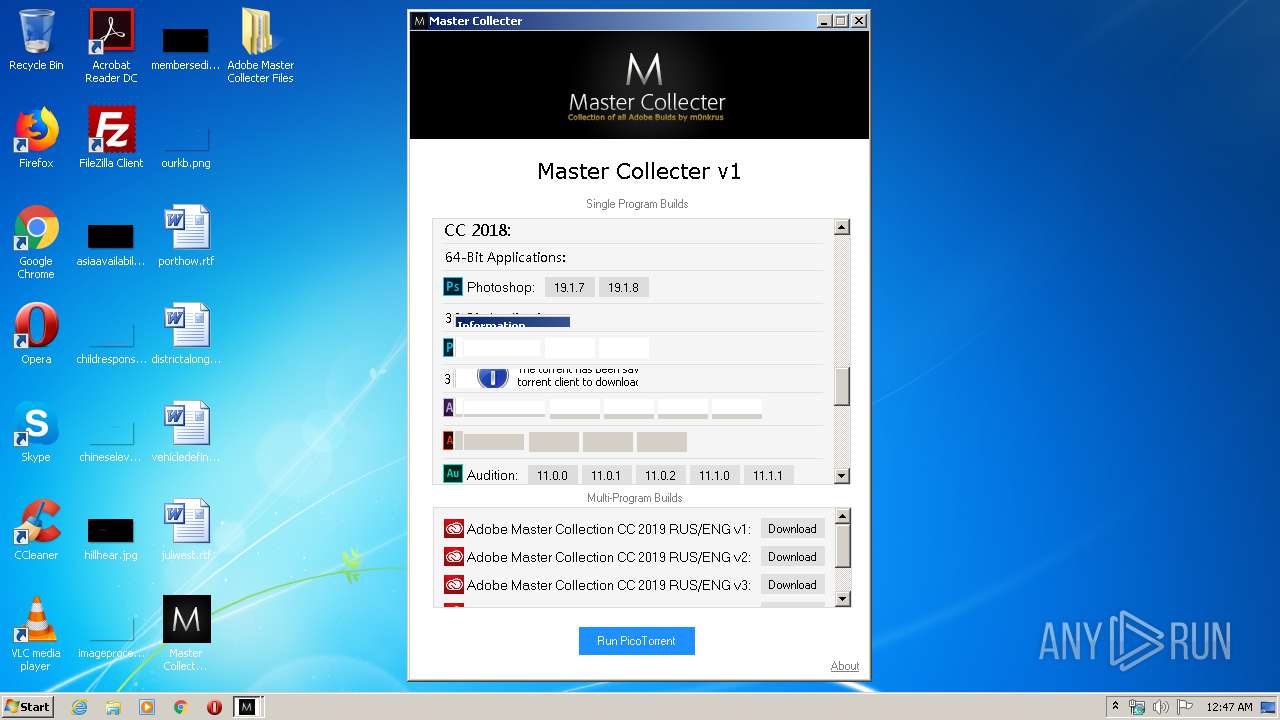The width and height of the screenshot is (1280, 720).
Task: Click 'CC 2018:' heading text
Action: [477, 231]
